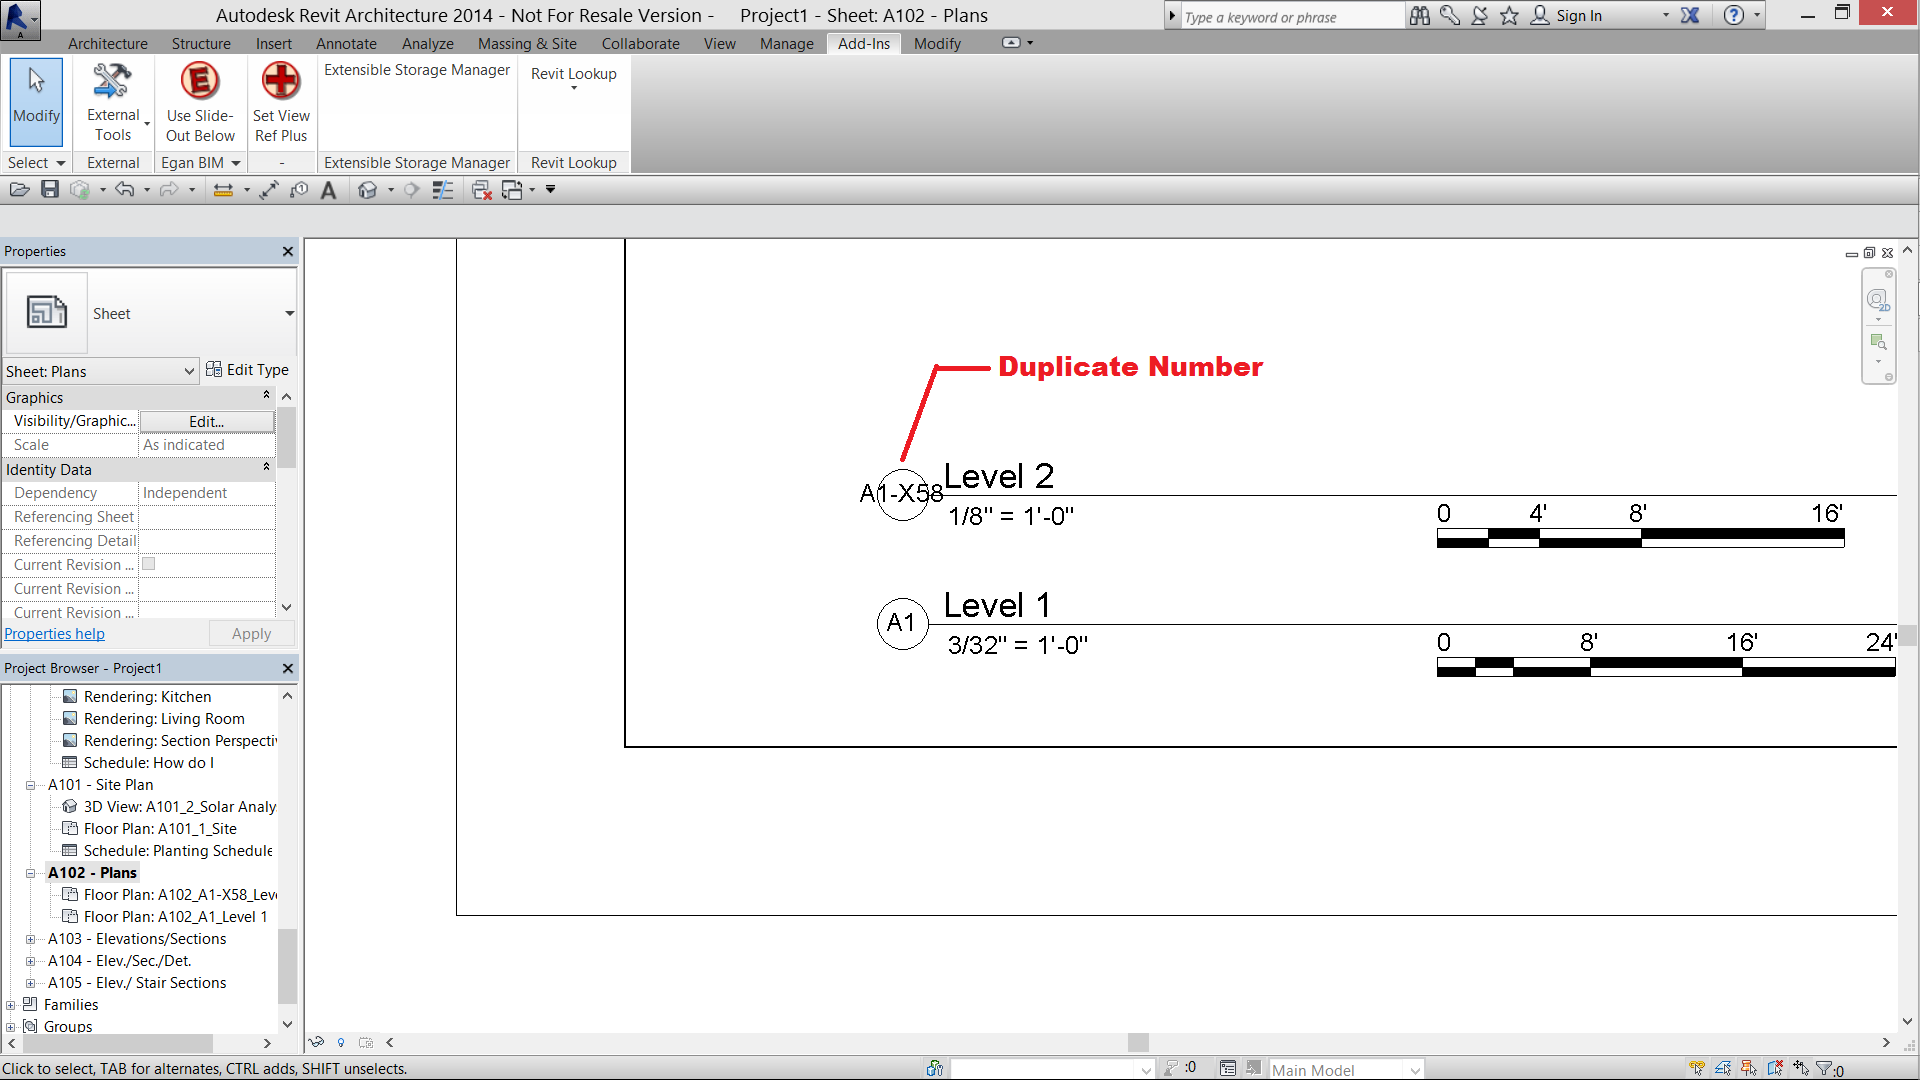Screen dimensions: 1920x1080
Task: Click the Open folder icon
Action: [x=18, y=190]
